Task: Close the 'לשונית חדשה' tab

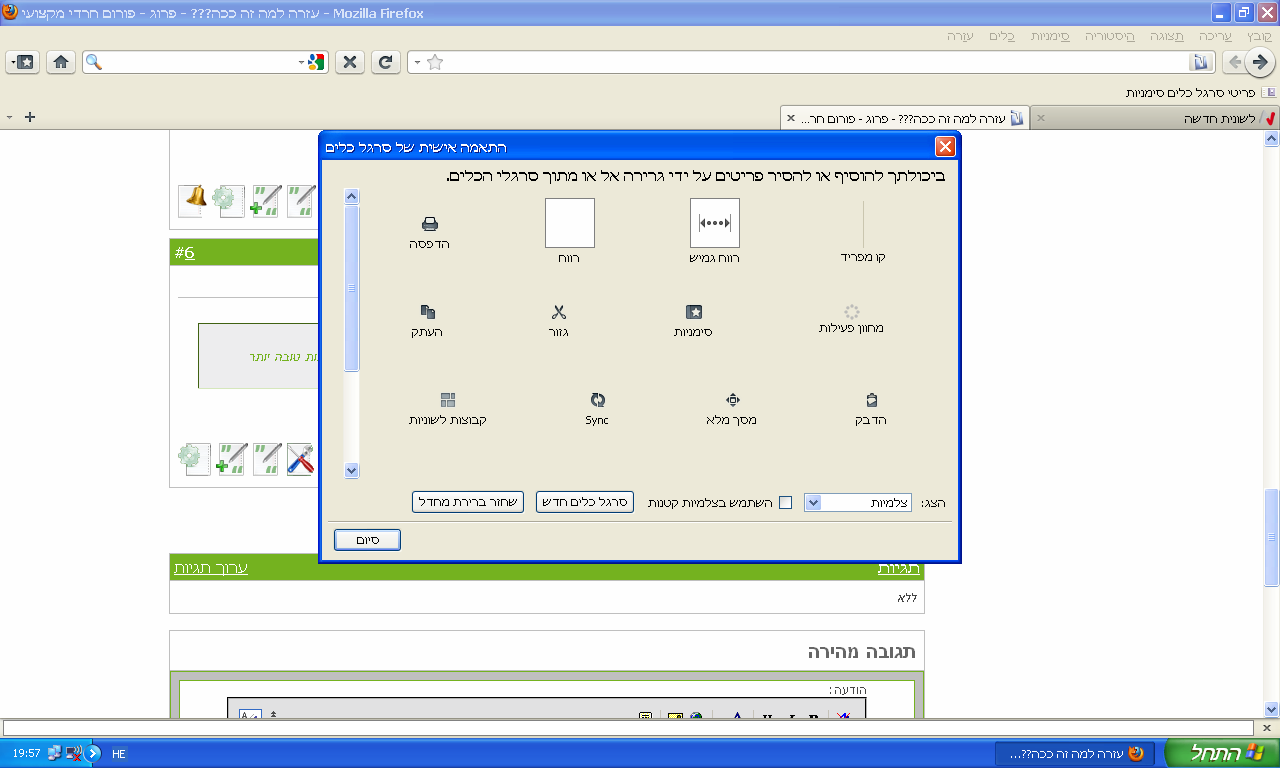Action: coord(1040,118)
